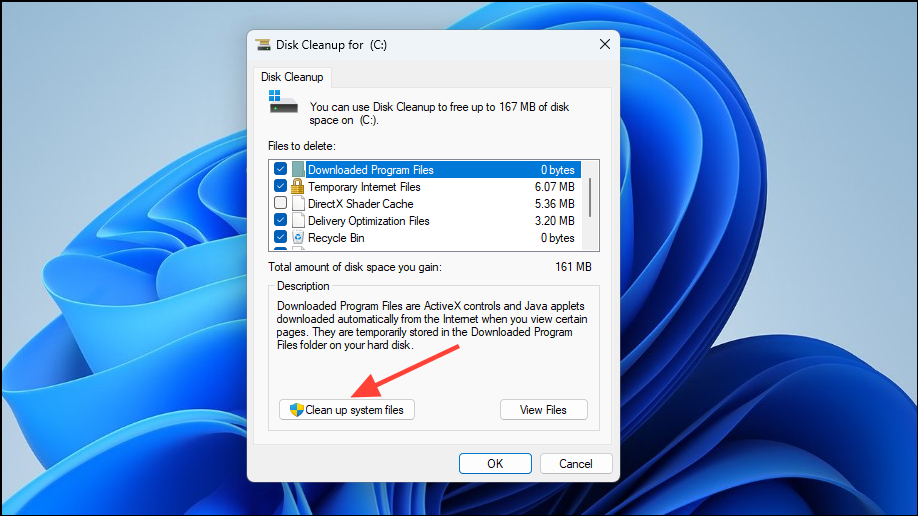The image size is (918, 516).
Task: Click the Description group label
Action: [x=303, y=286]
